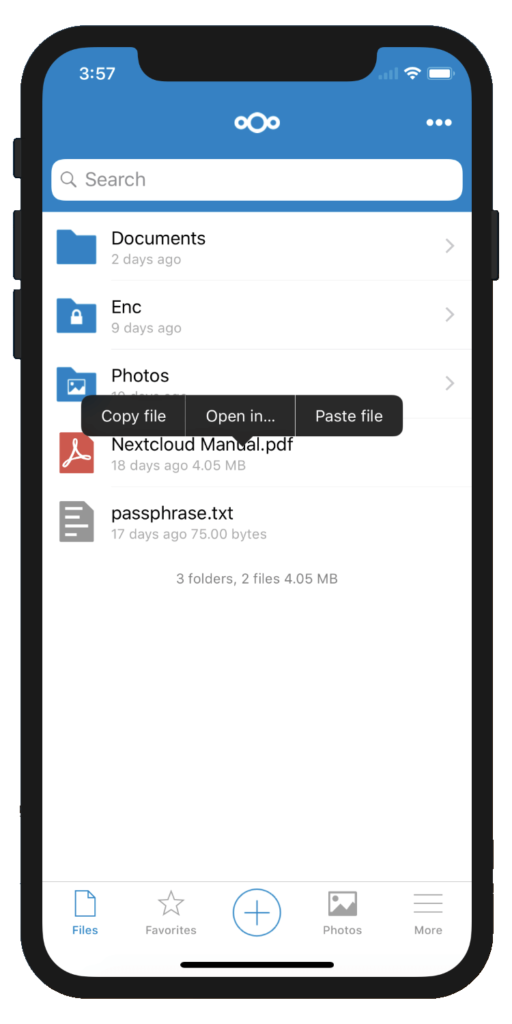Choose Open in... from popup menu

[240, 416]
